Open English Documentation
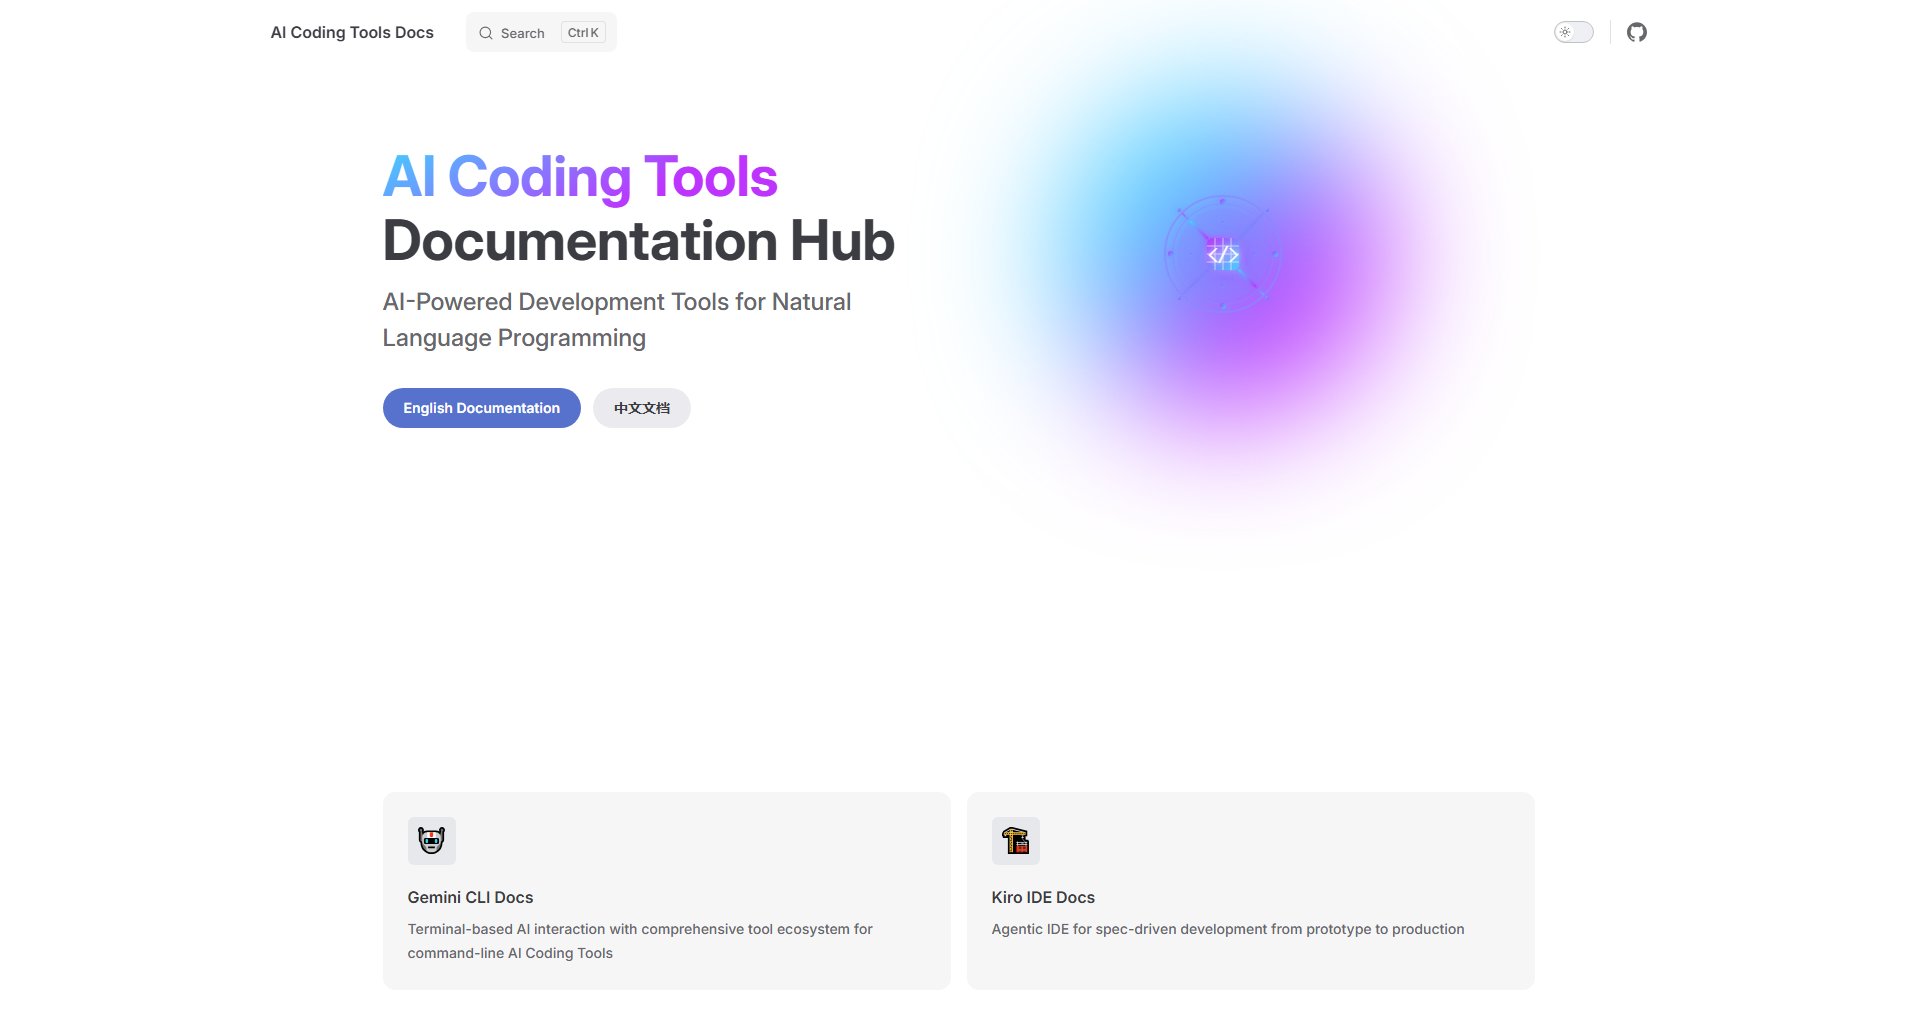The width and height of the screenshot is (1917, 1035). pyautogui.click(x=481, y=408)
